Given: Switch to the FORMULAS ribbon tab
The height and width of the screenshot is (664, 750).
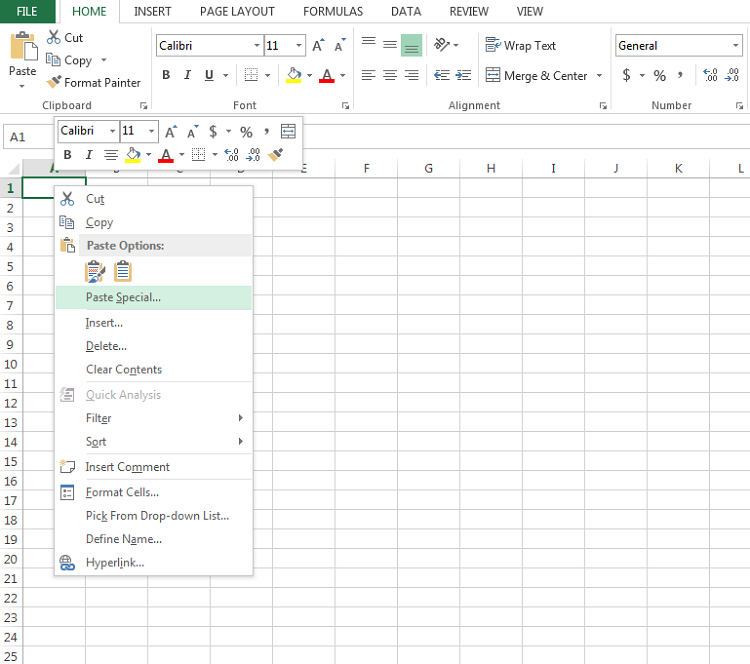Looking at the screenshot, I should pos(333,11).
